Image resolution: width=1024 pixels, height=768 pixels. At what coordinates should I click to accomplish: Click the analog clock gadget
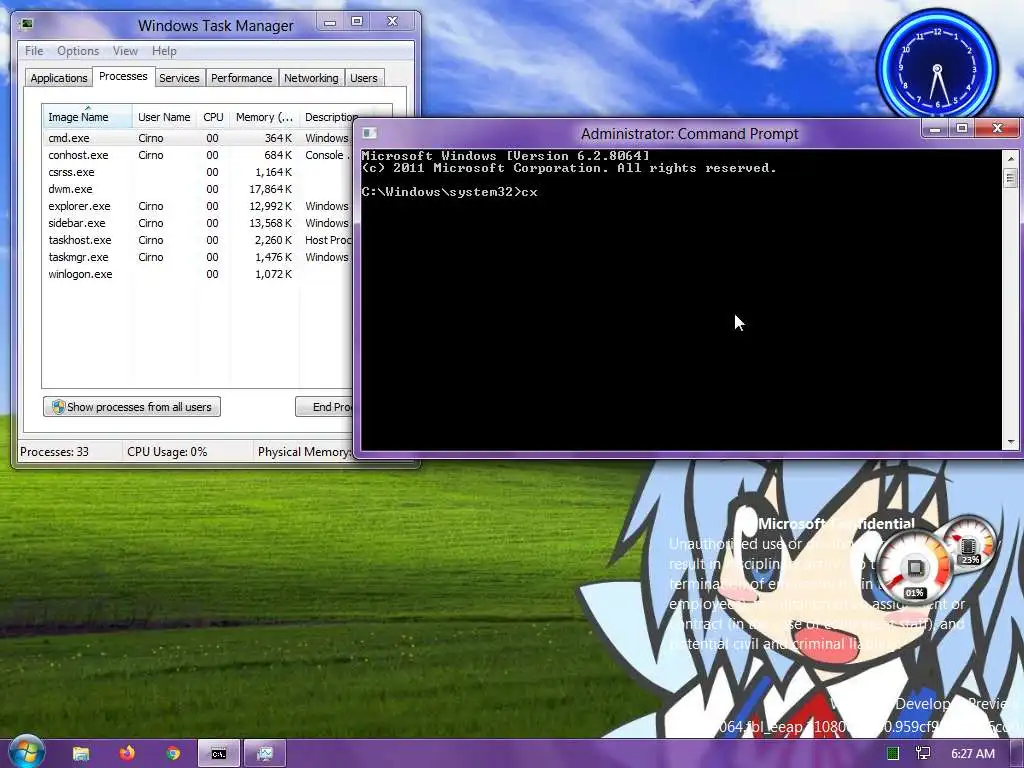point(937,69)
